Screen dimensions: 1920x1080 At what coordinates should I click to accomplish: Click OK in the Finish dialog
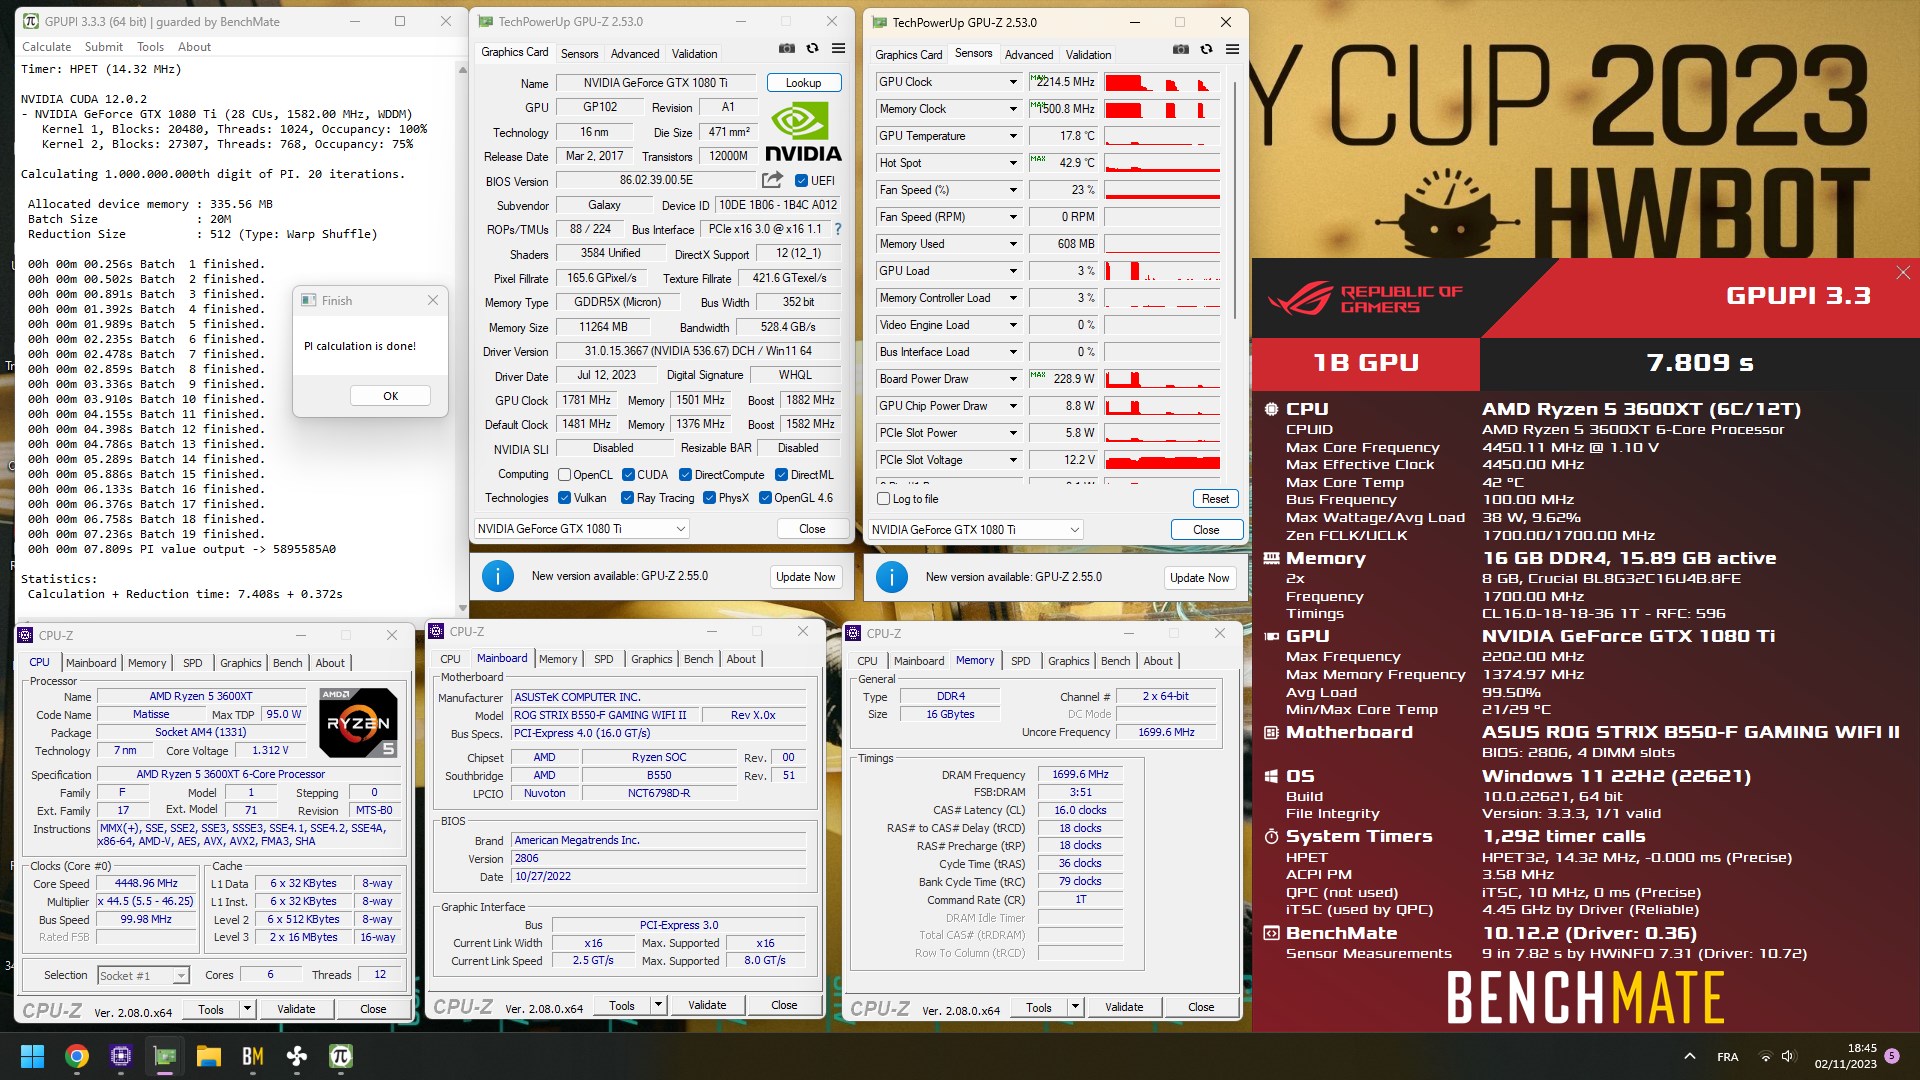(x=390, y=396)
